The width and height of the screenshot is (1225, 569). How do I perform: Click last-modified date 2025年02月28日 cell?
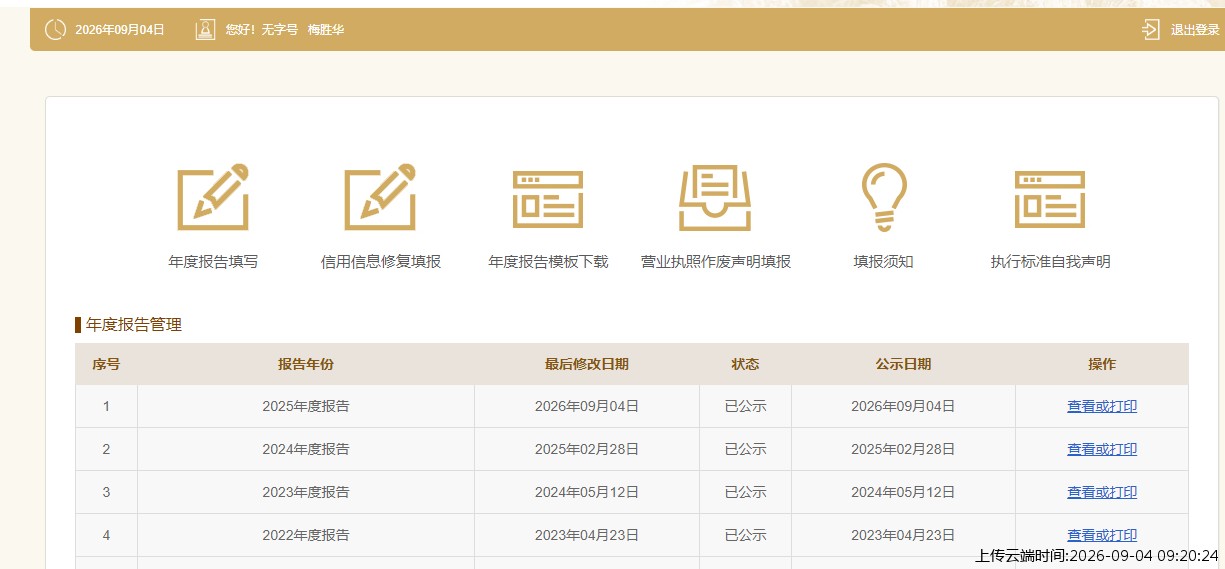tap(587, 450)
